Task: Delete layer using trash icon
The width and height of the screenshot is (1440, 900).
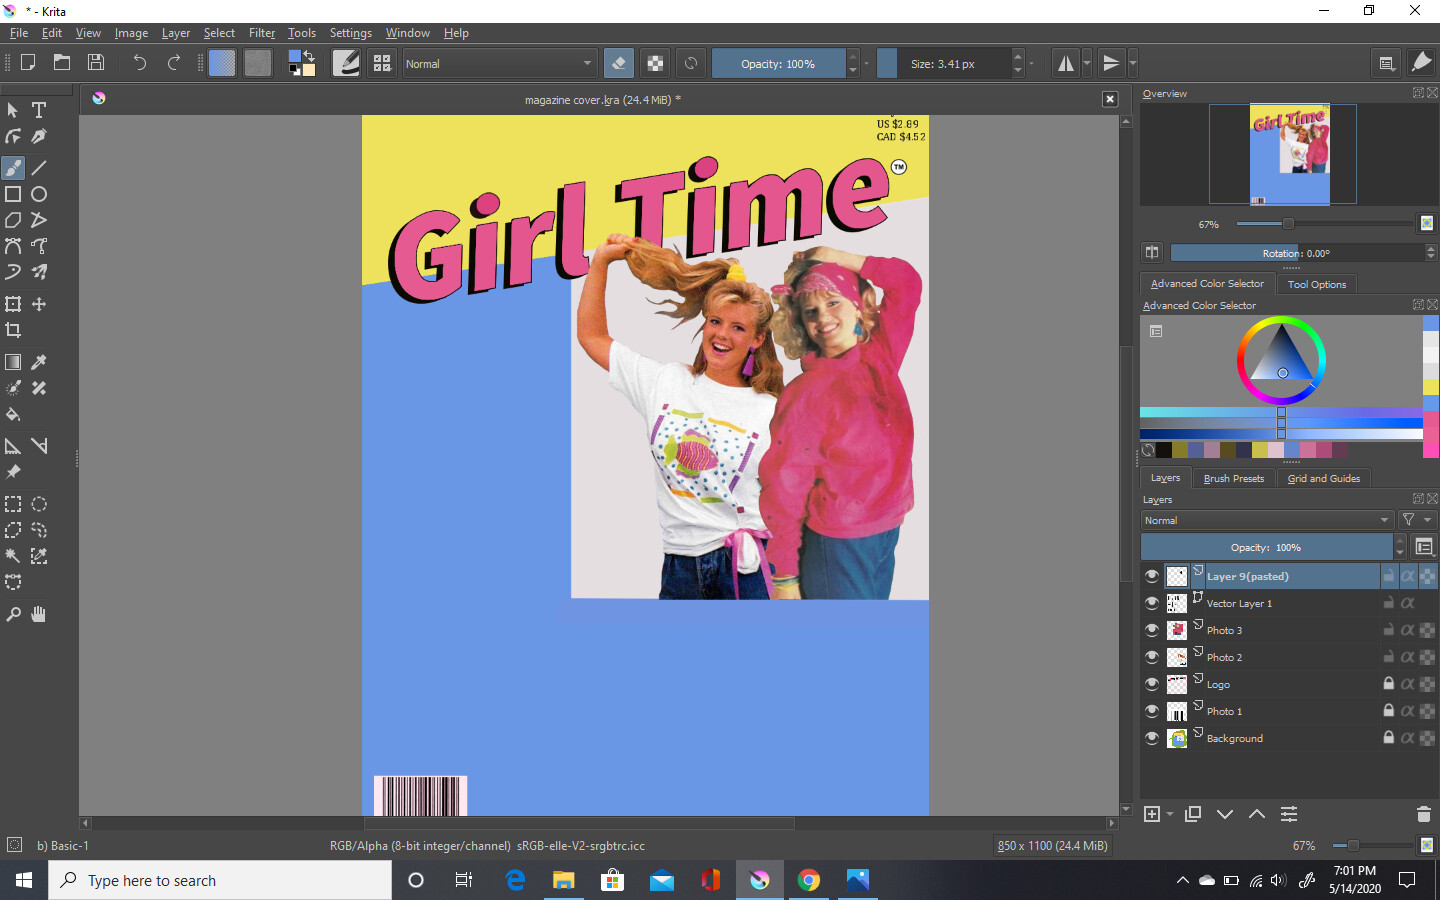Action: (x=1424, y=814)
